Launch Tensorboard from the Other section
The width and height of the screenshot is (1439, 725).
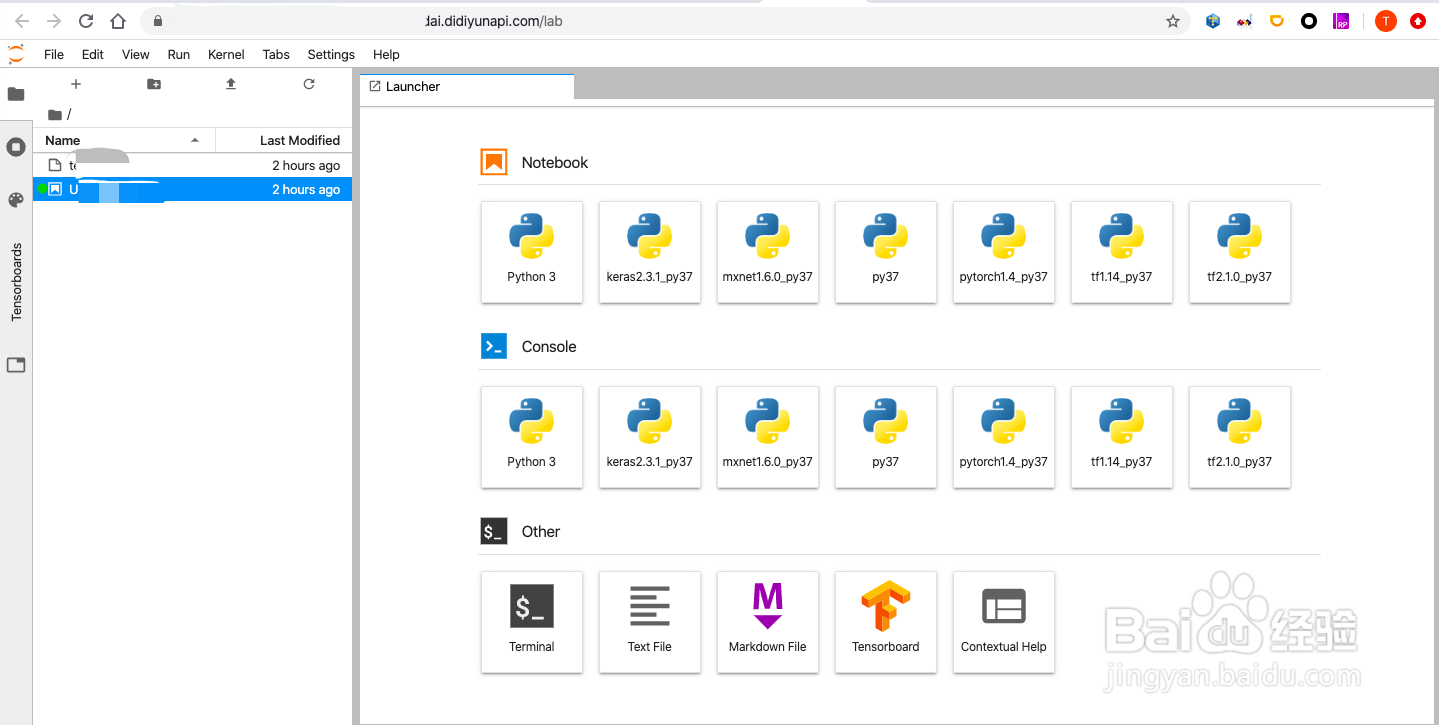(885, 621)
